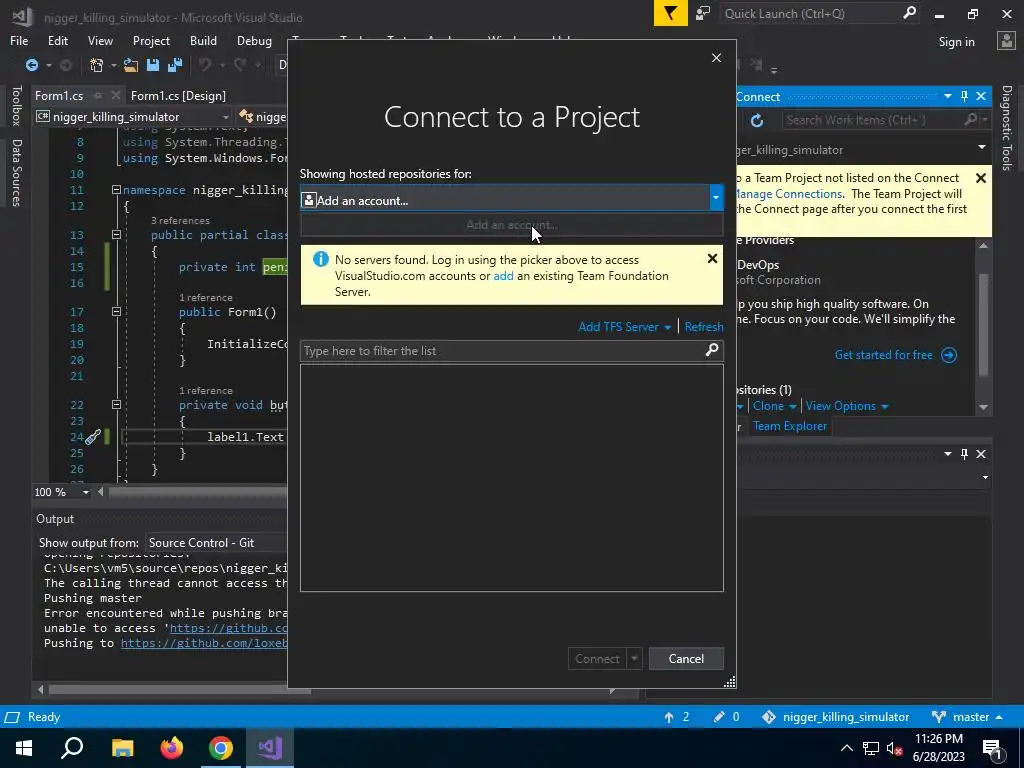Click the pencil pending changes indicator in status bar

(x=719, y=717)
